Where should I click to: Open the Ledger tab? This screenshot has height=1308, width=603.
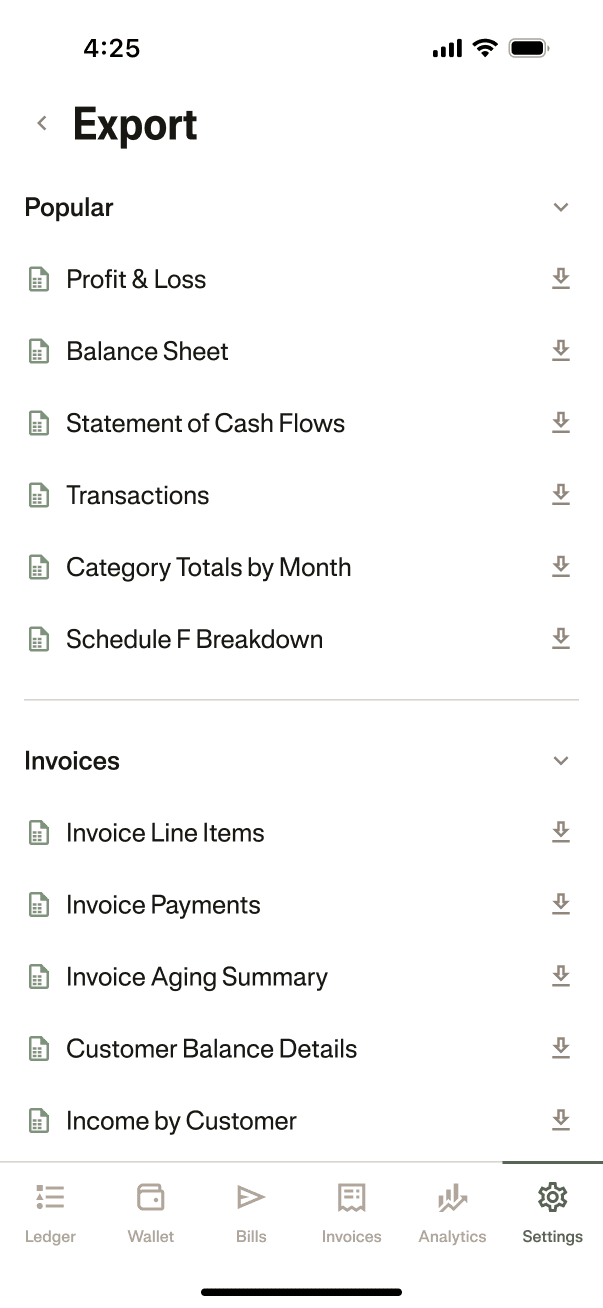[50, 1210]
